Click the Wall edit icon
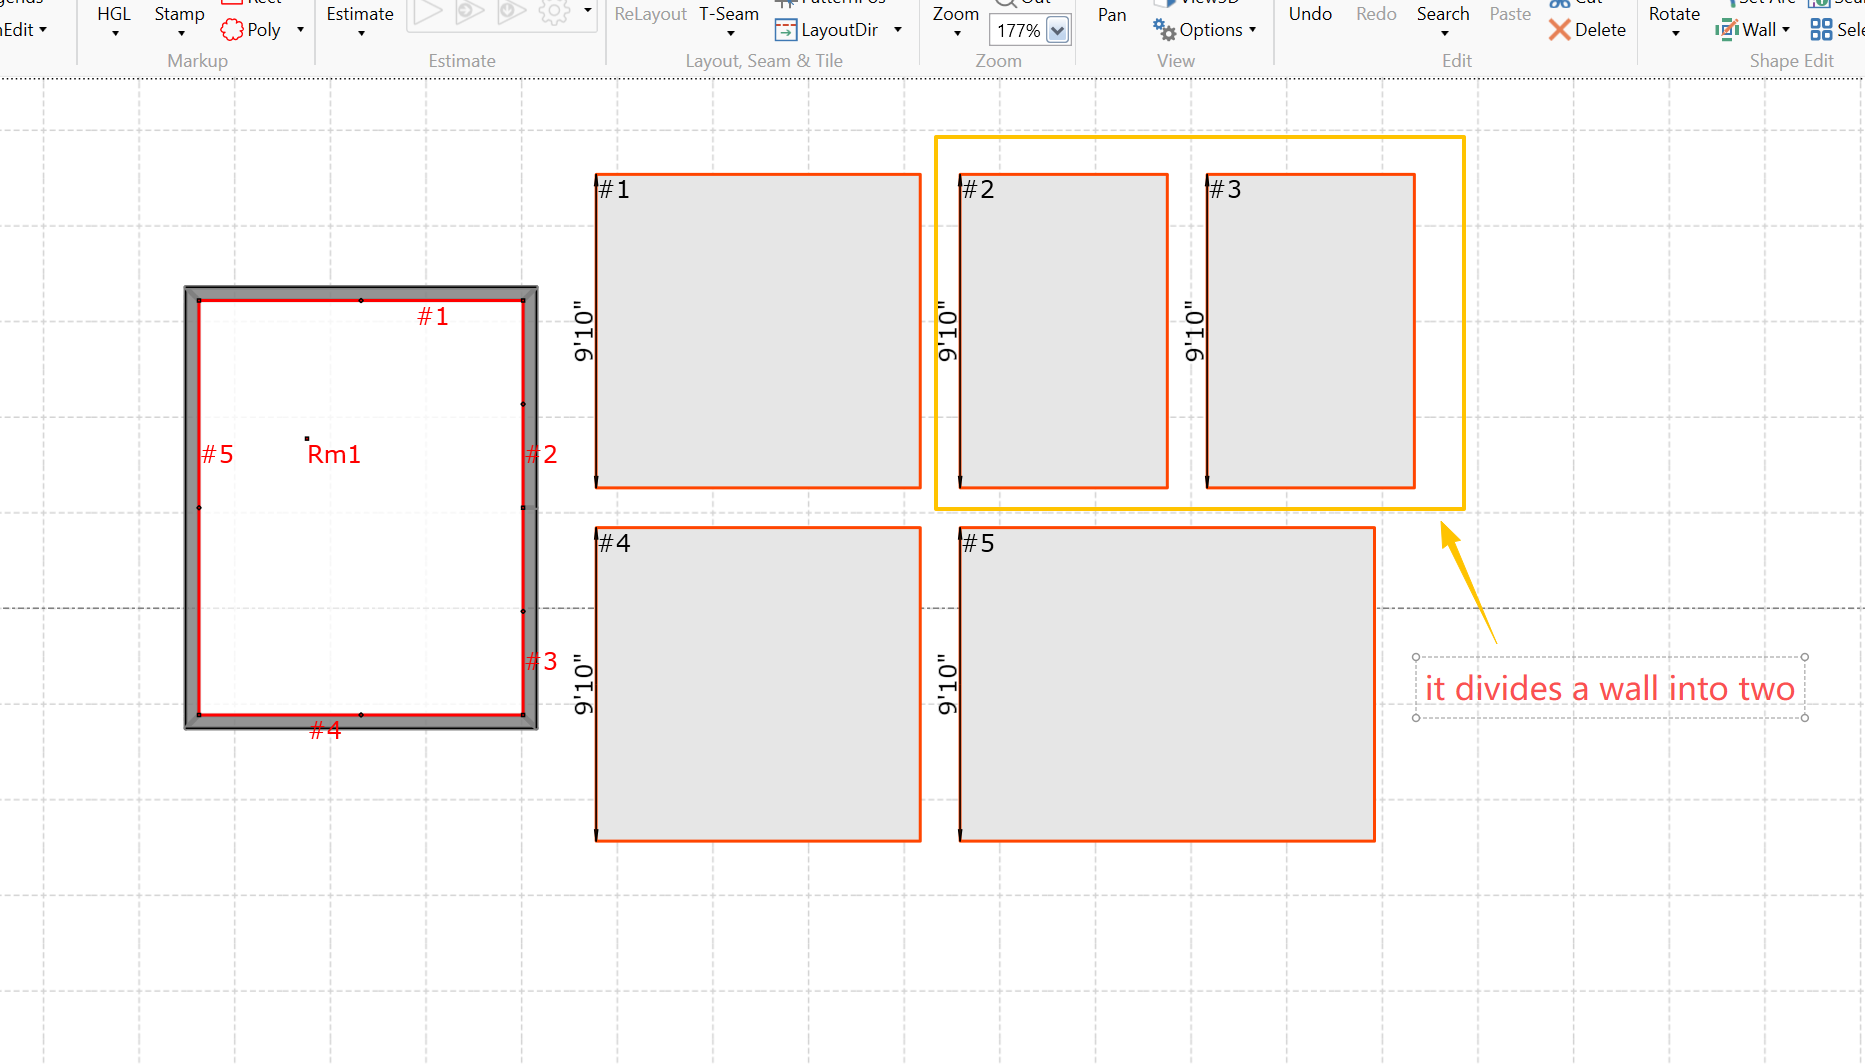The image size is (1865, 1064). tap(1727, 30)
